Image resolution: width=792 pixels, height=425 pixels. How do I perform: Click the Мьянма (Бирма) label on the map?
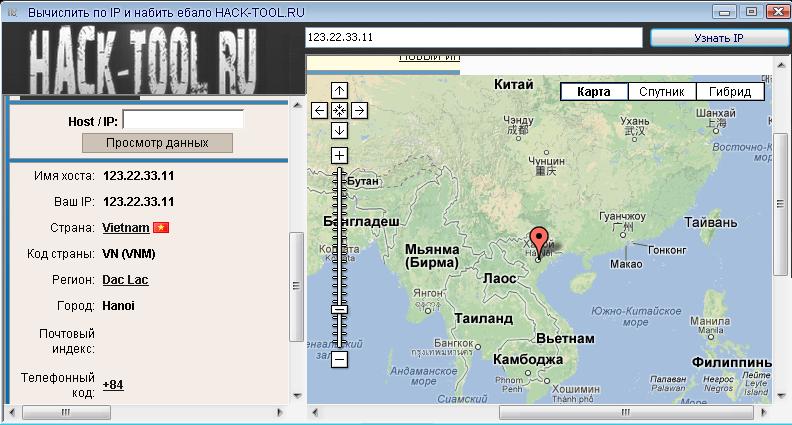432,256
